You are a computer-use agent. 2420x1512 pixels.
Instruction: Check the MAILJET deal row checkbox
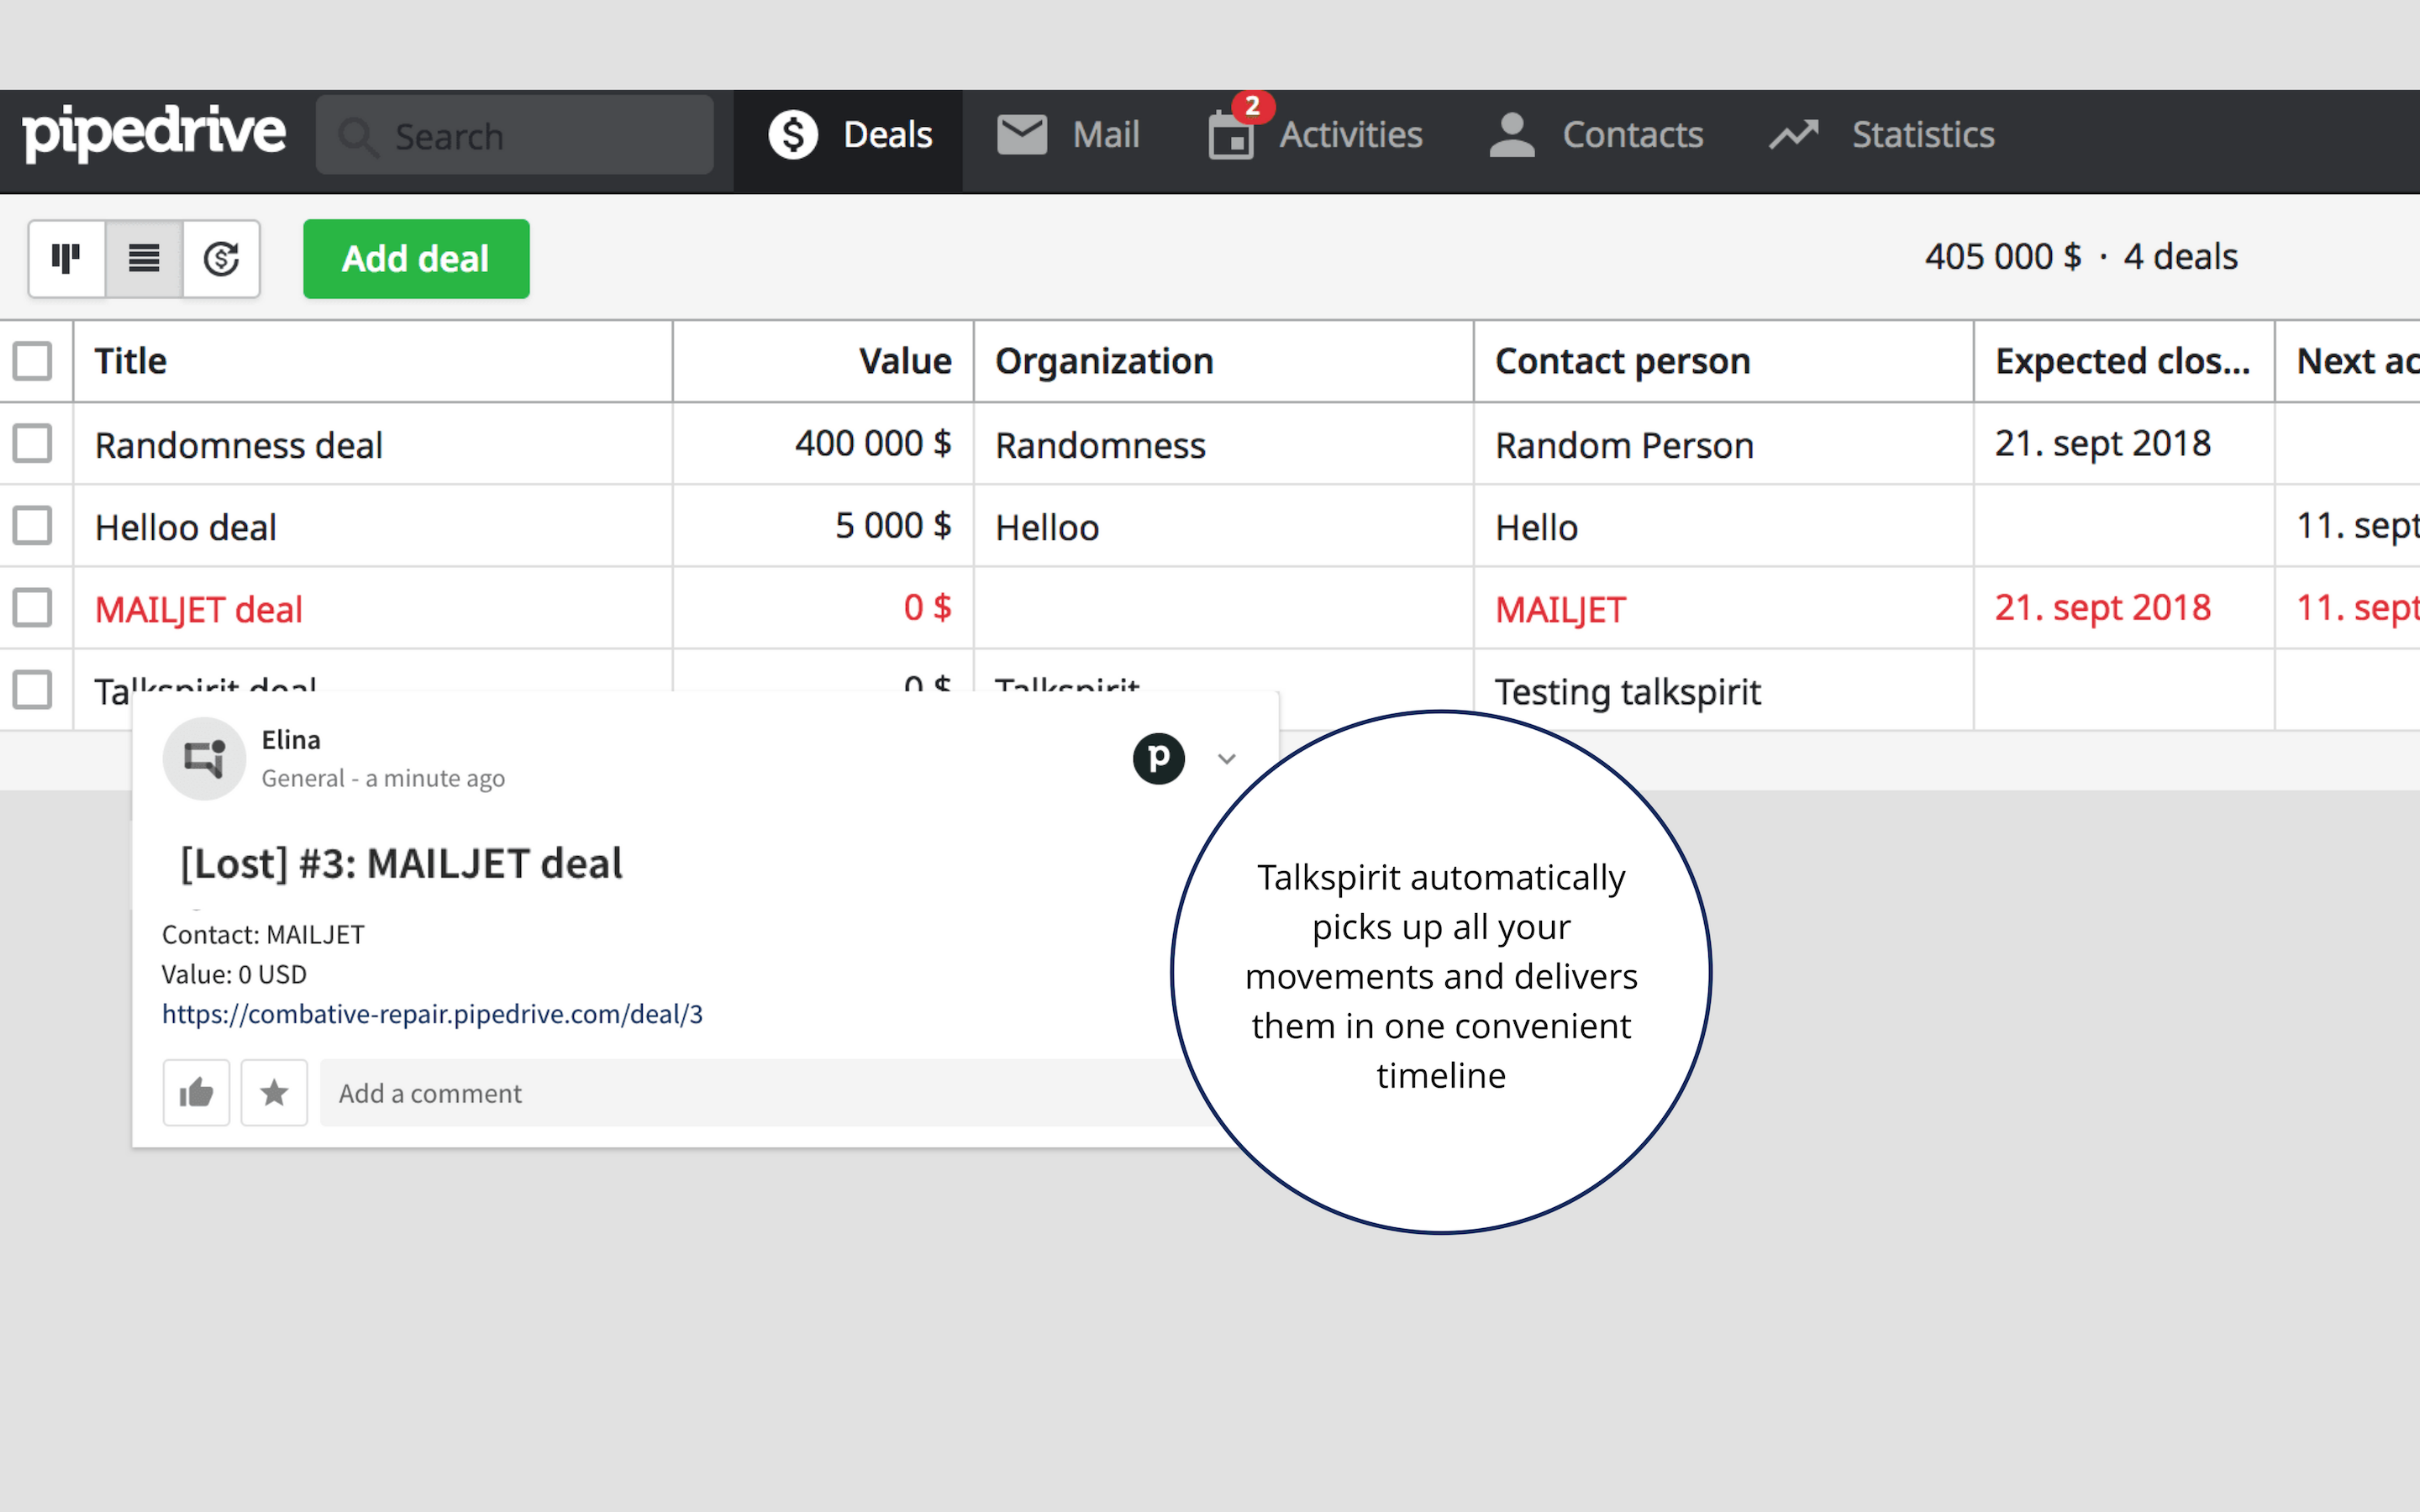[x=32, y=607]
